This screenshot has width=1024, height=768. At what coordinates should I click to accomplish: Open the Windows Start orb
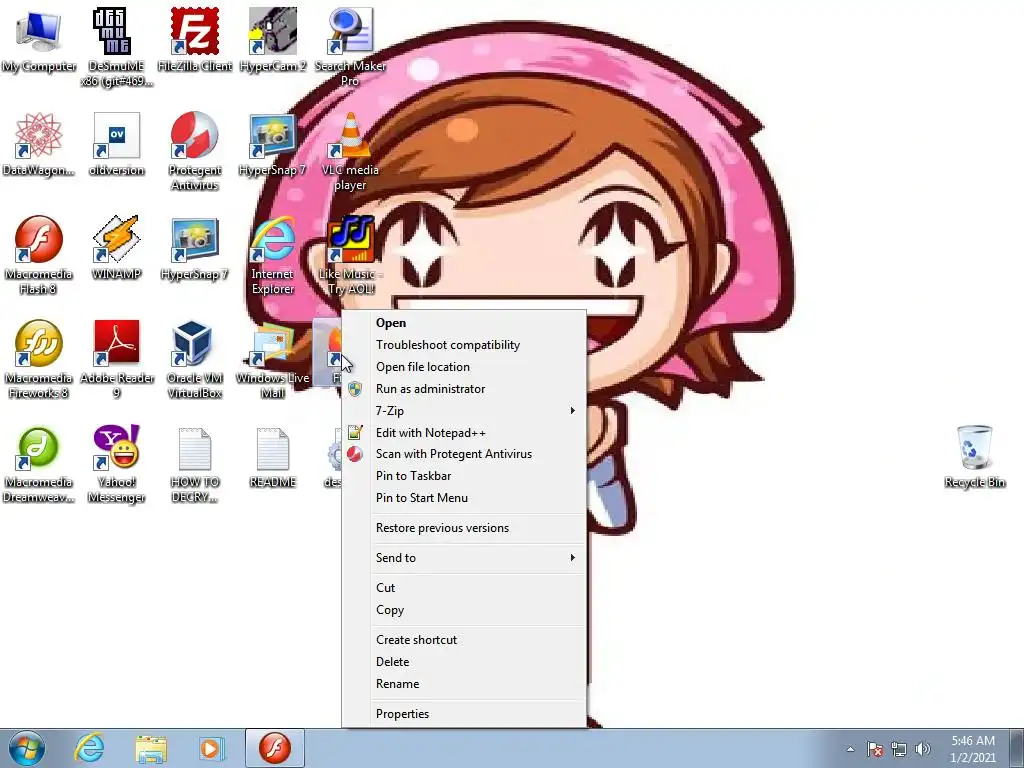27,748
